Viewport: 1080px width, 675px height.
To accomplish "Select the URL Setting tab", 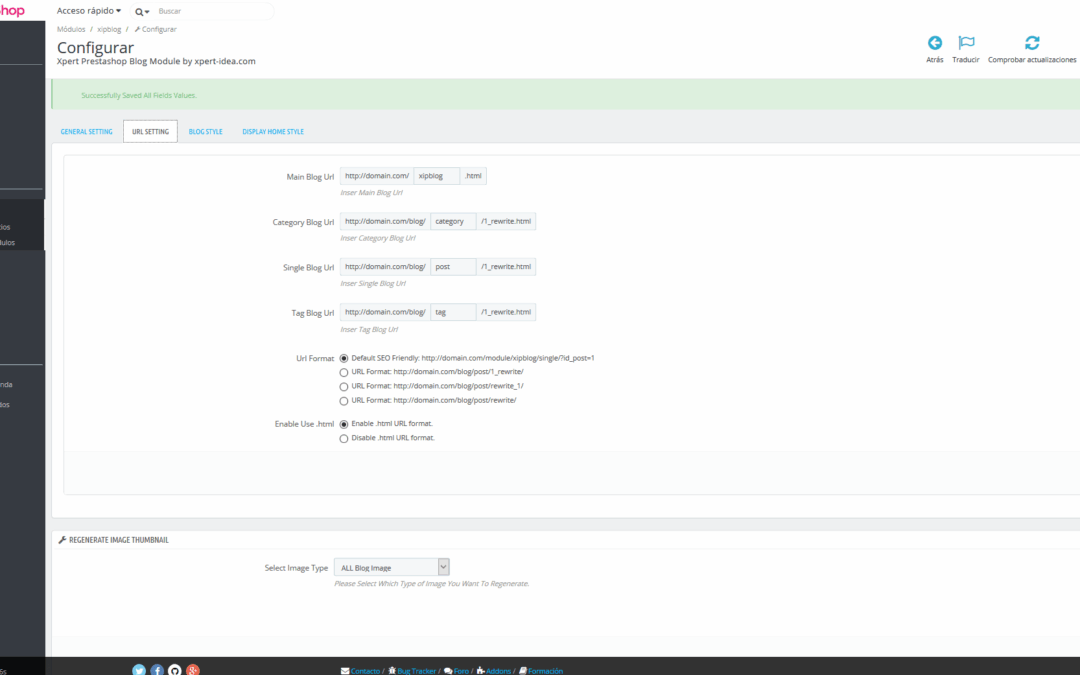I will click(x=150, y=132).
